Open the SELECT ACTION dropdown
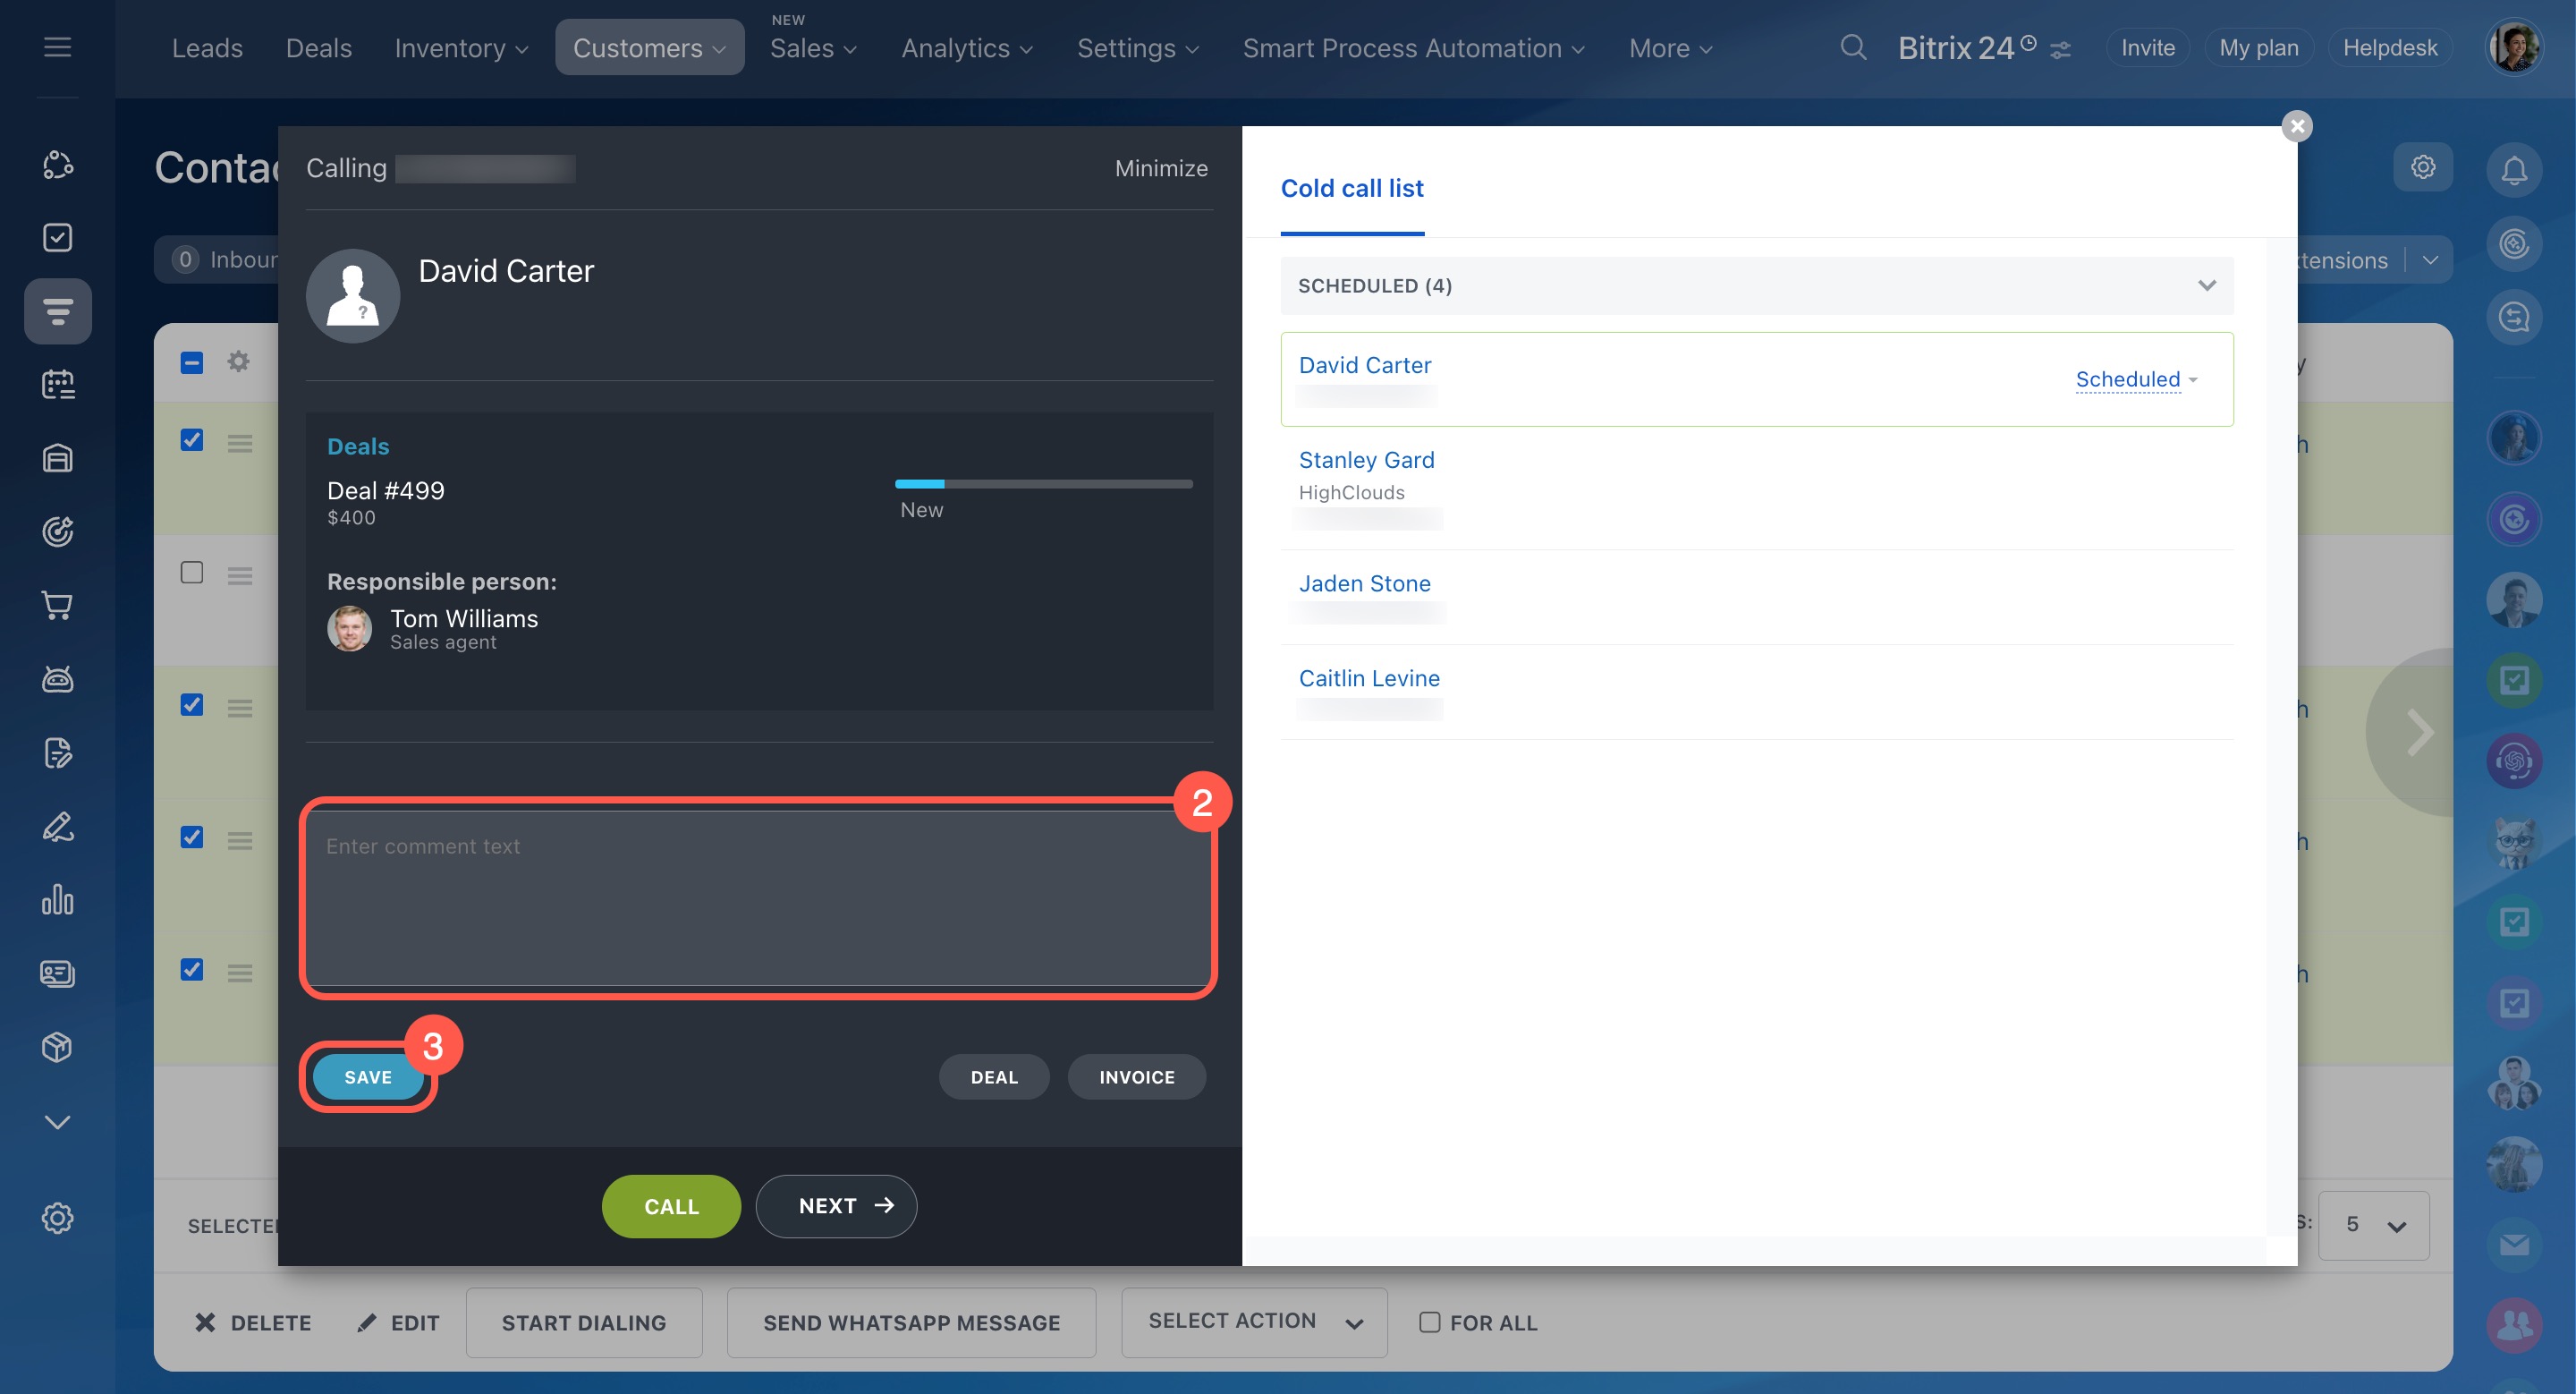Viewport: 2576px width, 1394px height. point(1253,1321)
